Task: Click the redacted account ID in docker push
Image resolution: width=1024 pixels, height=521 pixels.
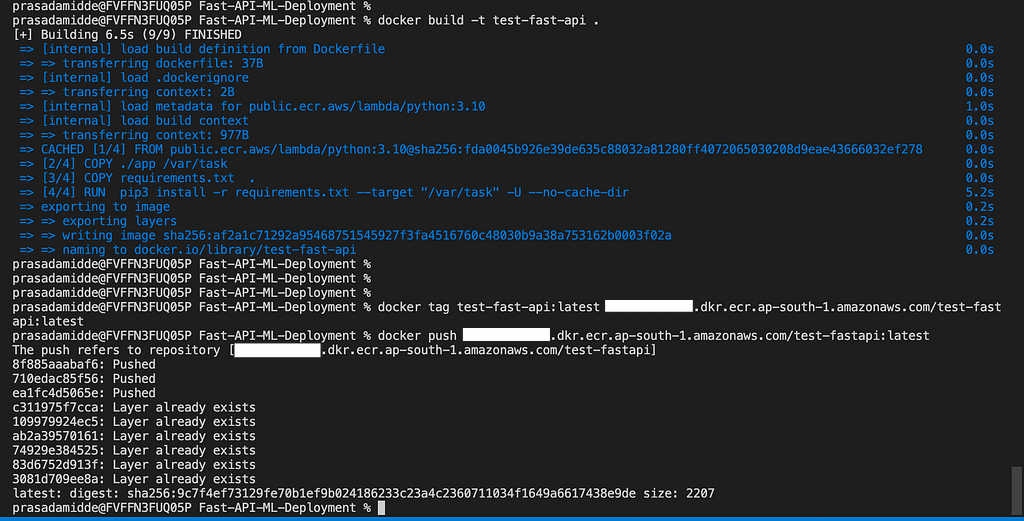Action: (x=506, y=335)
